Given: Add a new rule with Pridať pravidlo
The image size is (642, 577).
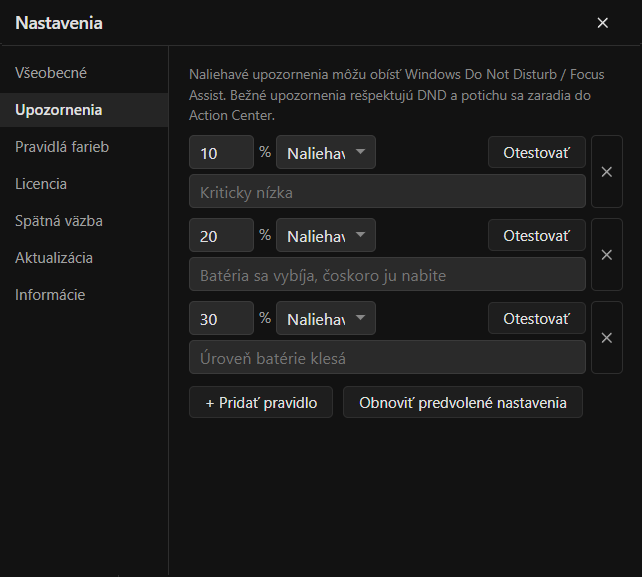Looking at the screenshot, I should point(261,403).
